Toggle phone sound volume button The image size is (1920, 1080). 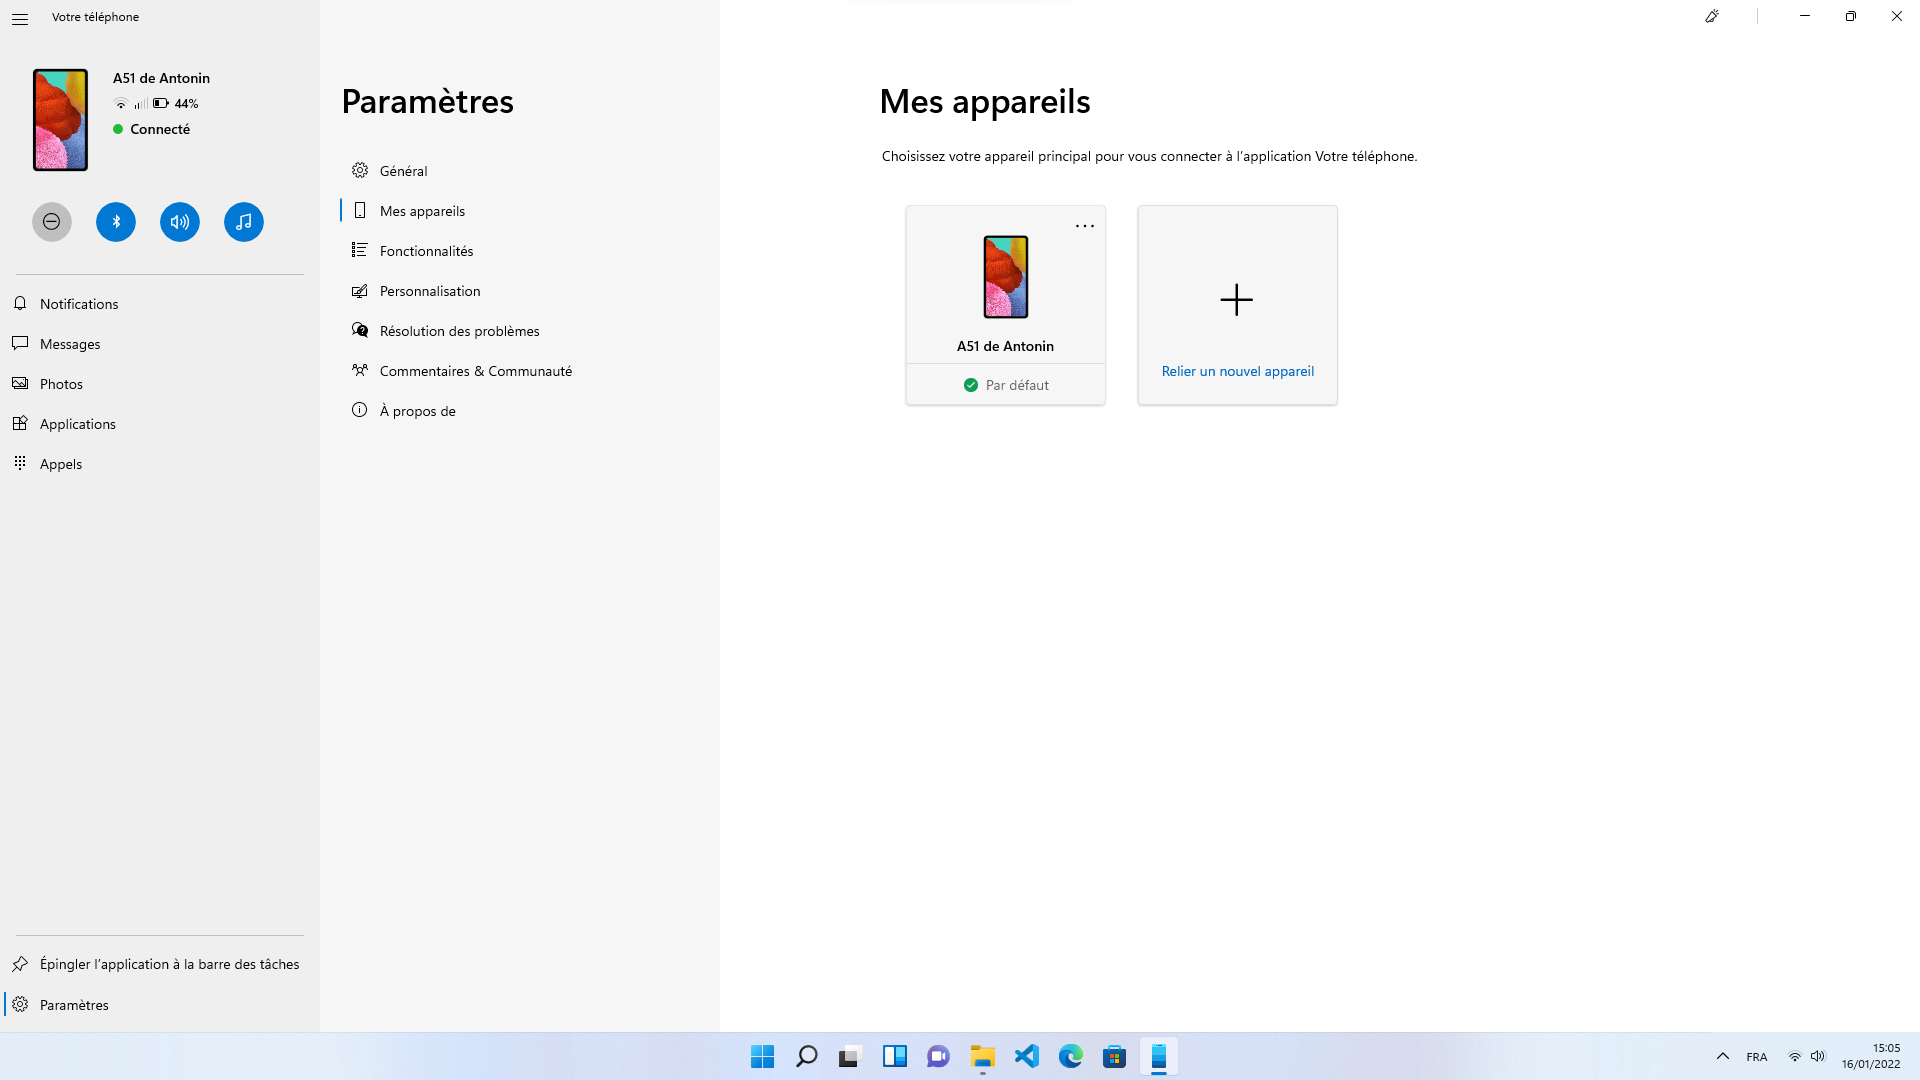point(180,222)
